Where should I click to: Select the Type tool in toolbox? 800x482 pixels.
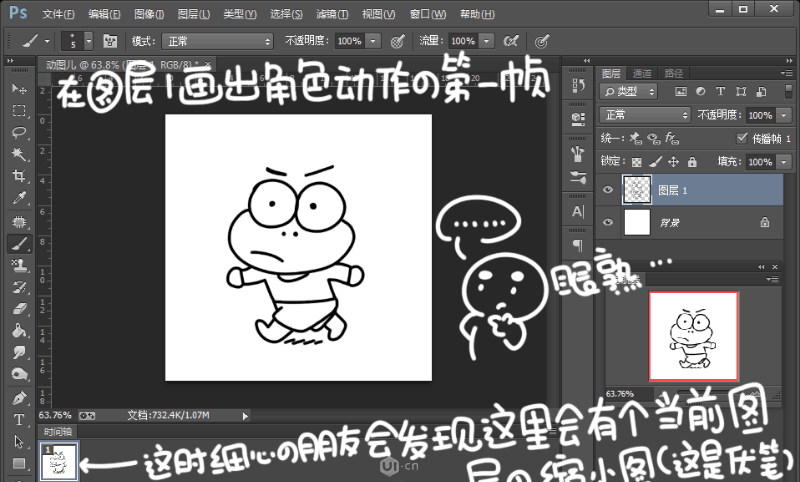(x=19, y=420)
